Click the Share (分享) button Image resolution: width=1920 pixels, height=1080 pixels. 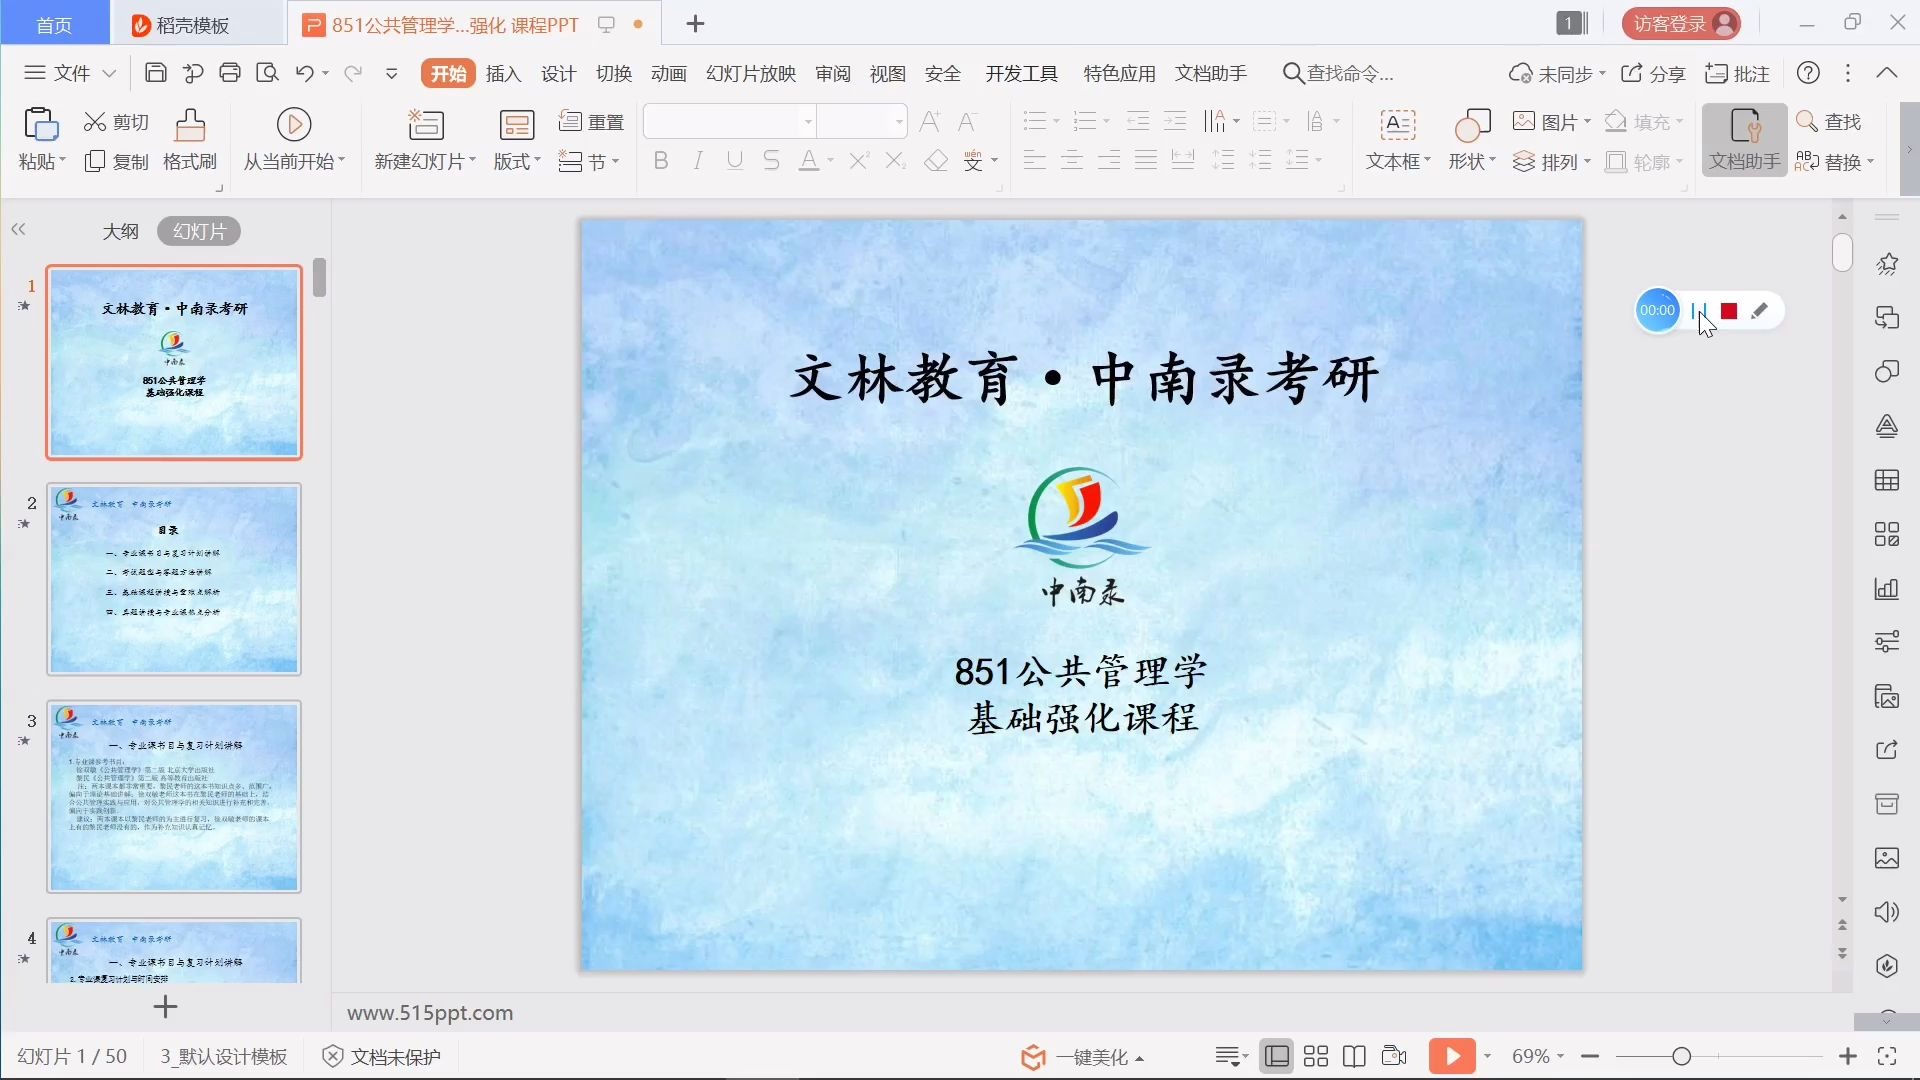pos(1653,73)
